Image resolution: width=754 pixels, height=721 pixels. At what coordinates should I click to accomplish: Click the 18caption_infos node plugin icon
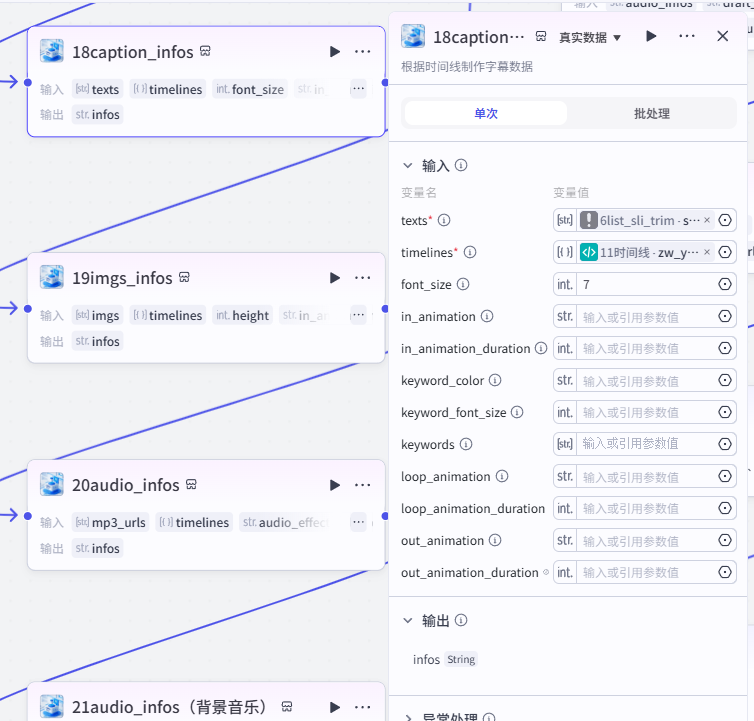click(52, 51)
